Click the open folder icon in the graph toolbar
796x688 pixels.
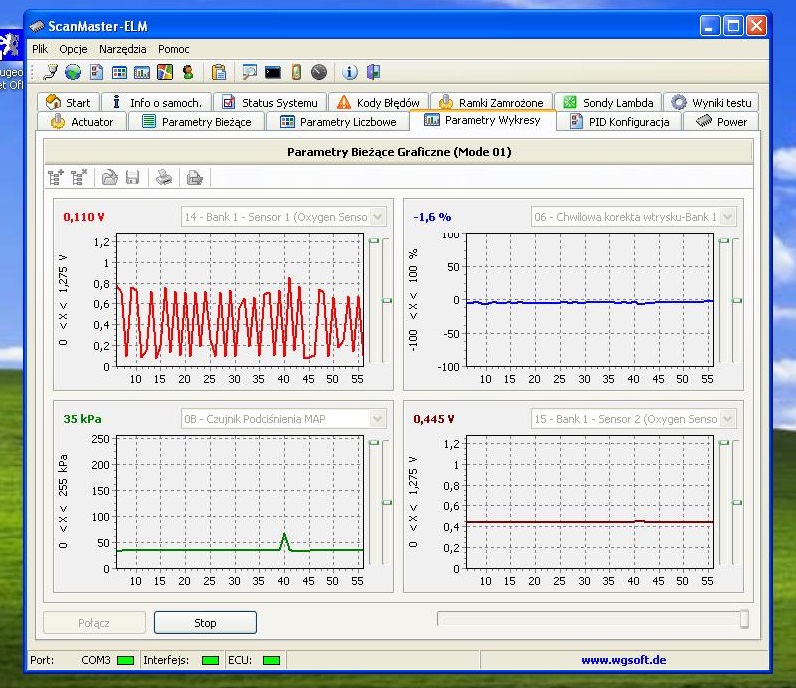(110, 178)
